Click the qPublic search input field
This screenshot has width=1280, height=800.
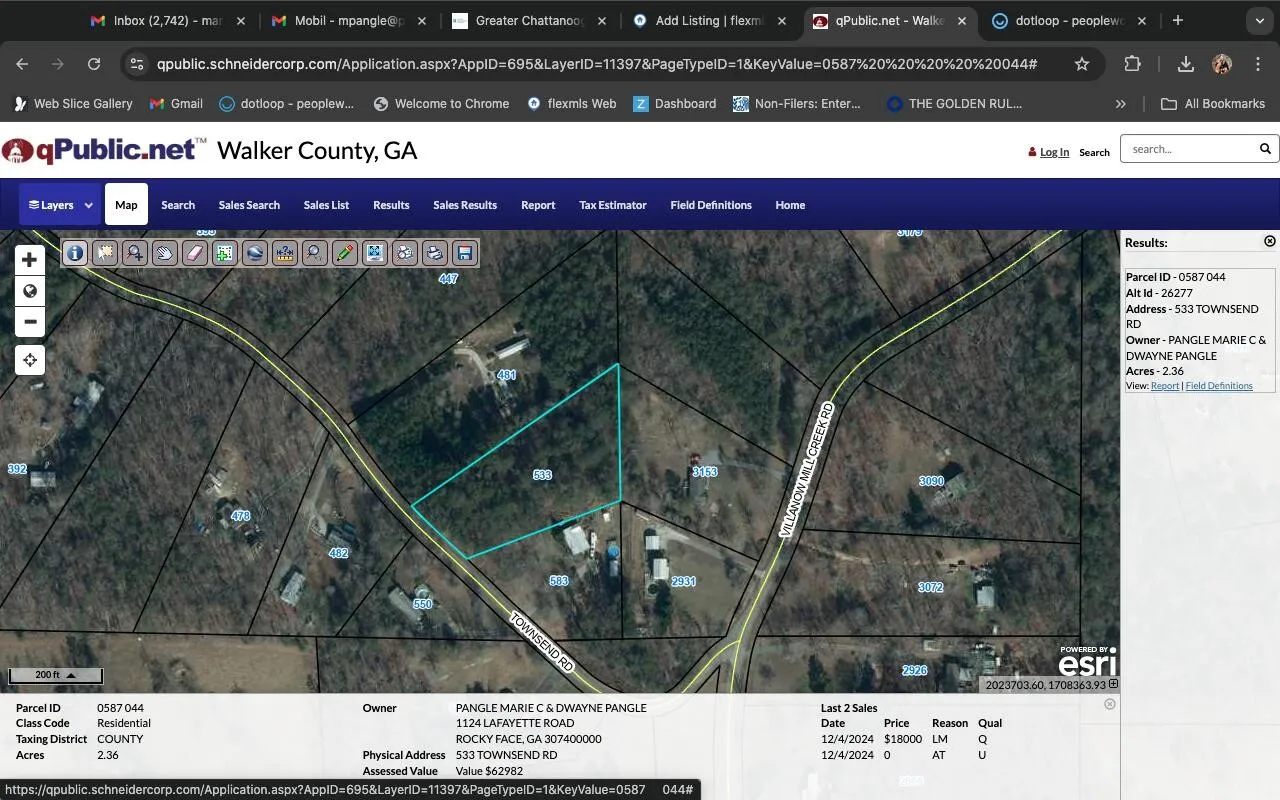[x=1187, y=149]
